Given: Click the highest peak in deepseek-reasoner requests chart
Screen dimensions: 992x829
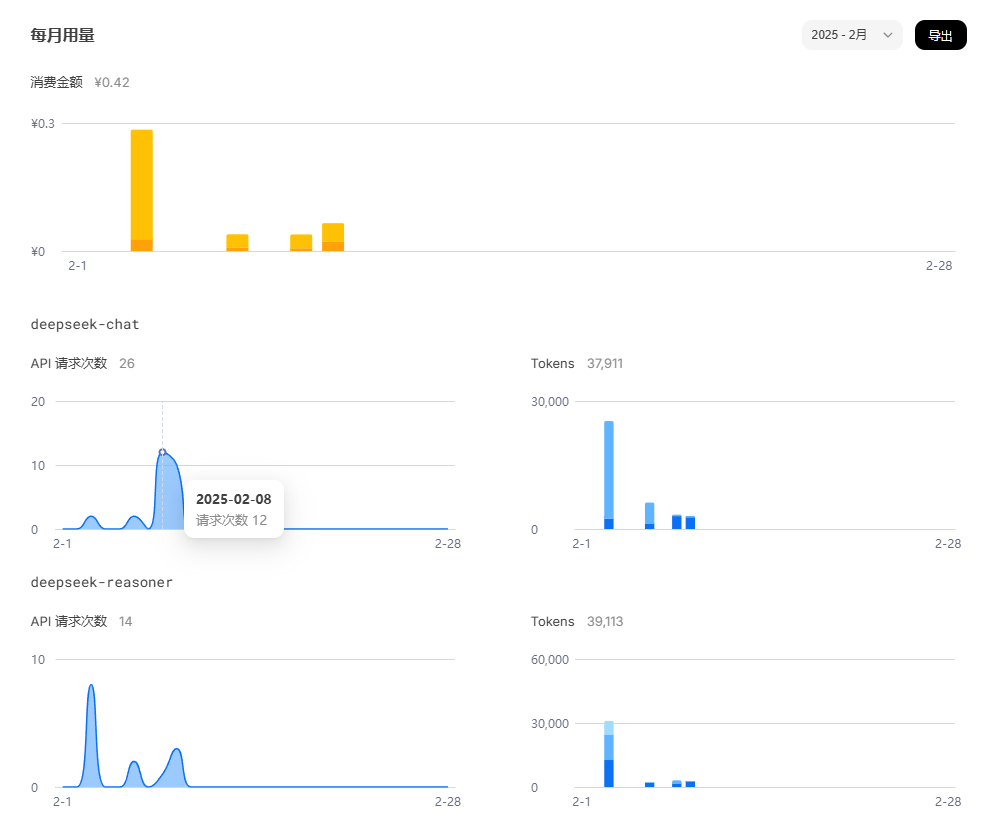Looking at the screenshot, I should [91, 685].
